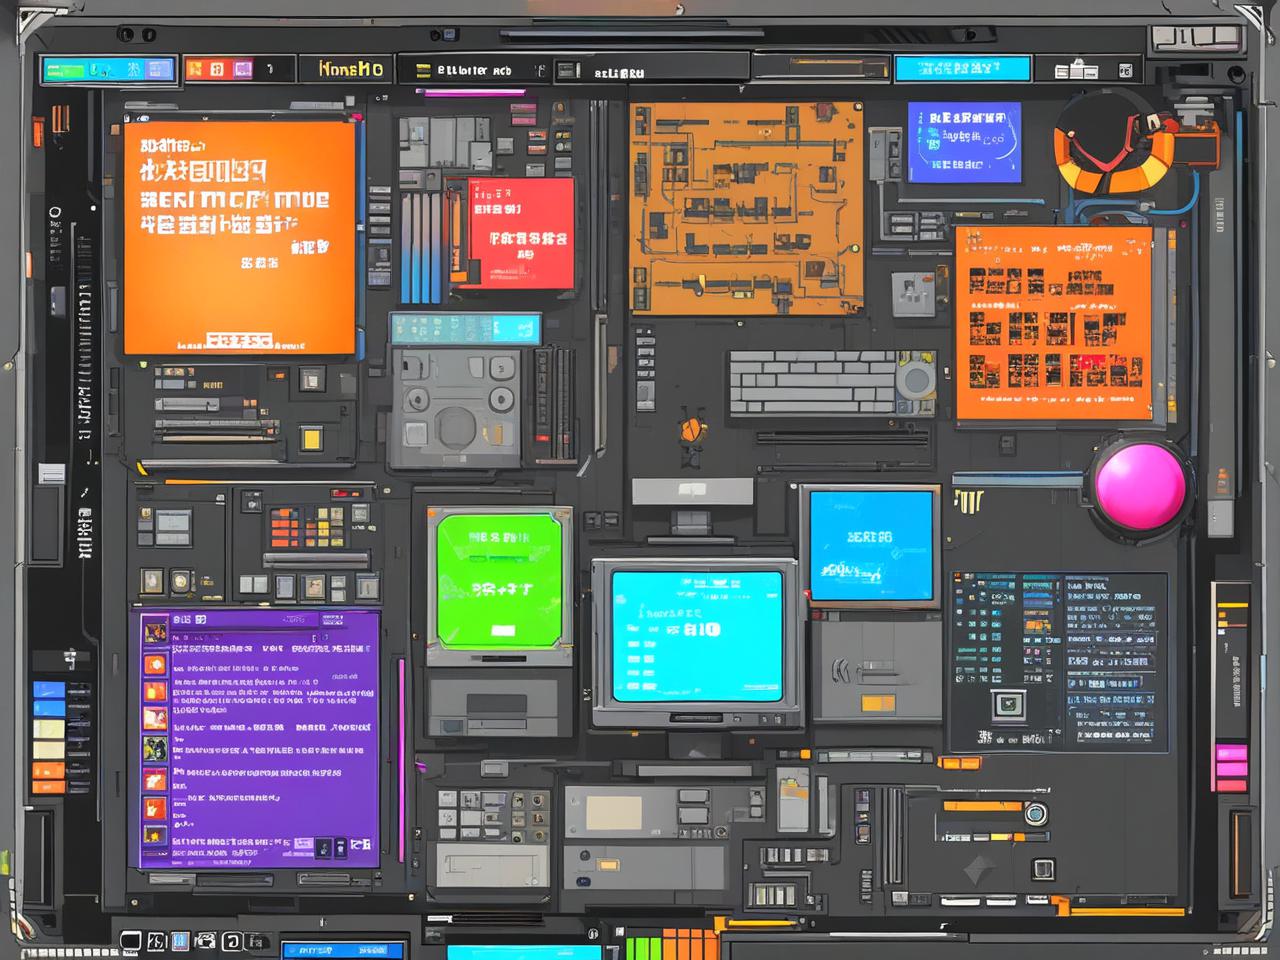Click the yellow square chip below orange panel
Screen dimensions: 1280x960
point(312,439)
